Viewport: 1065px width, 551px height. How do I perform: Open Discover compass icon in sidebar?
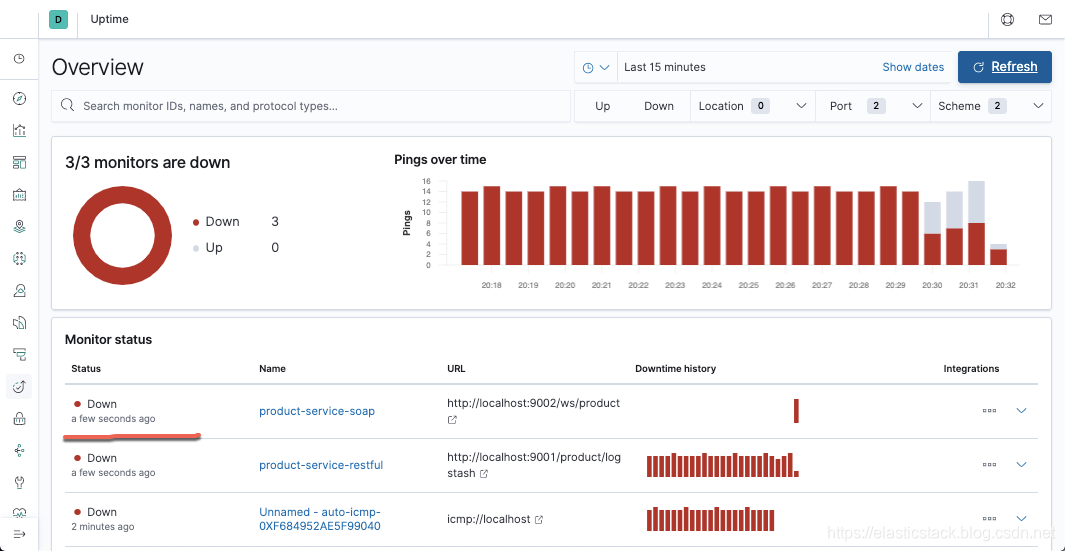pyautogui.click(x=19, y=99)
